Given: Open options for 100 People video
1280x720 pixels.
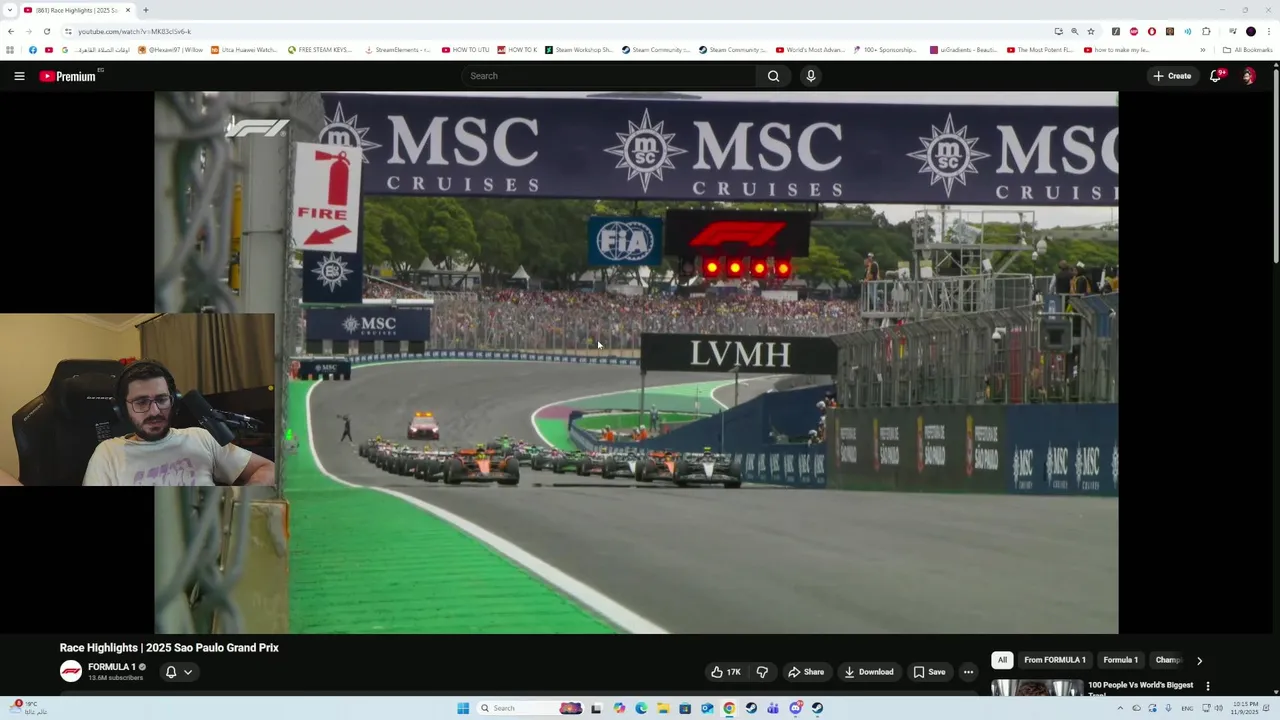Looking at the screenshot, I should [1208, 686].
